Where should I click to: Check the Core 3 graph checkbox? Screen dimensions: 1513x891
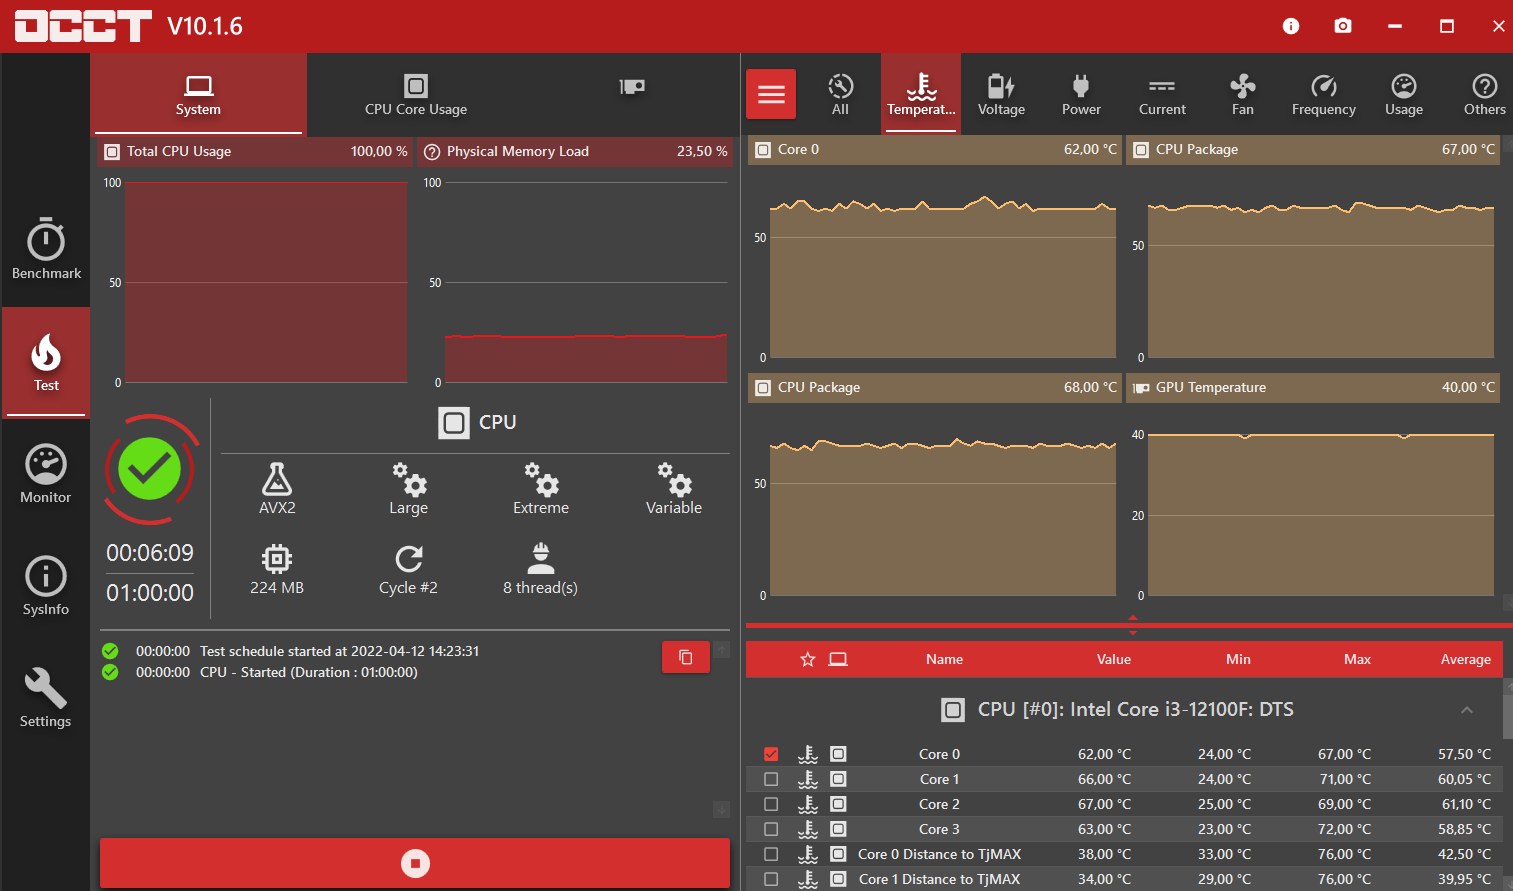[771, 829]
